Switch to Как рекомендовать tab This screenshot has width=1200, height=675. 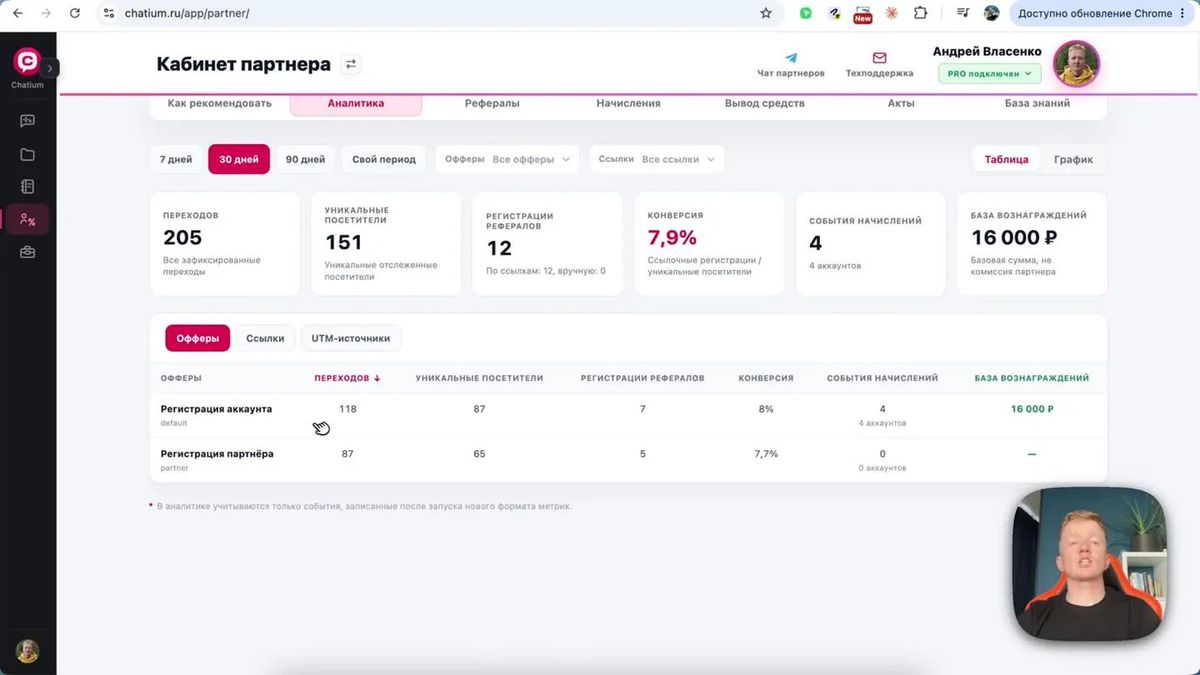[220, 103]
